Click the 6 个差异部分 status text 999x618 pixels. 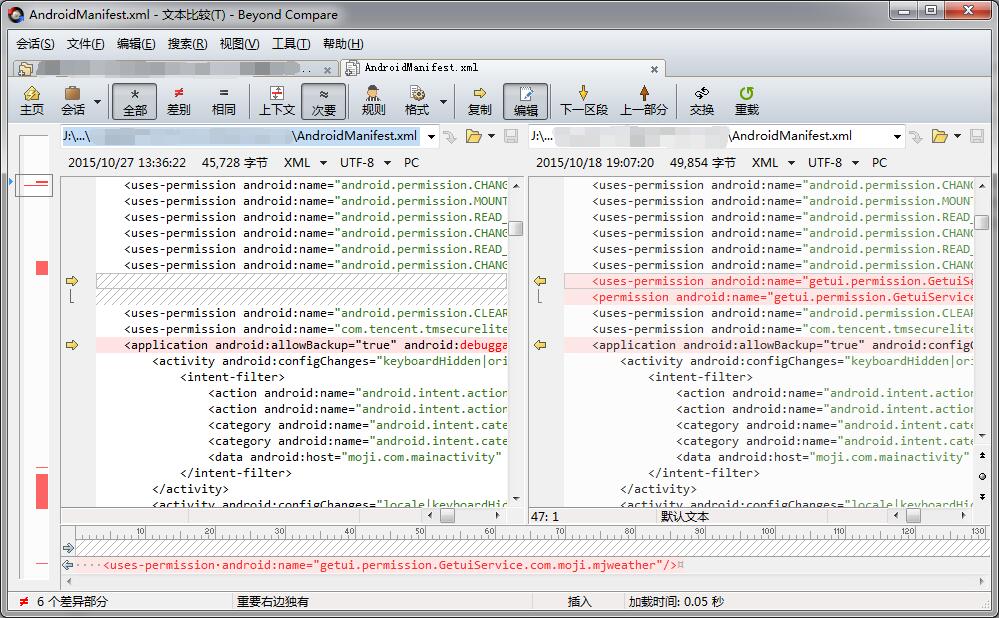72,601
